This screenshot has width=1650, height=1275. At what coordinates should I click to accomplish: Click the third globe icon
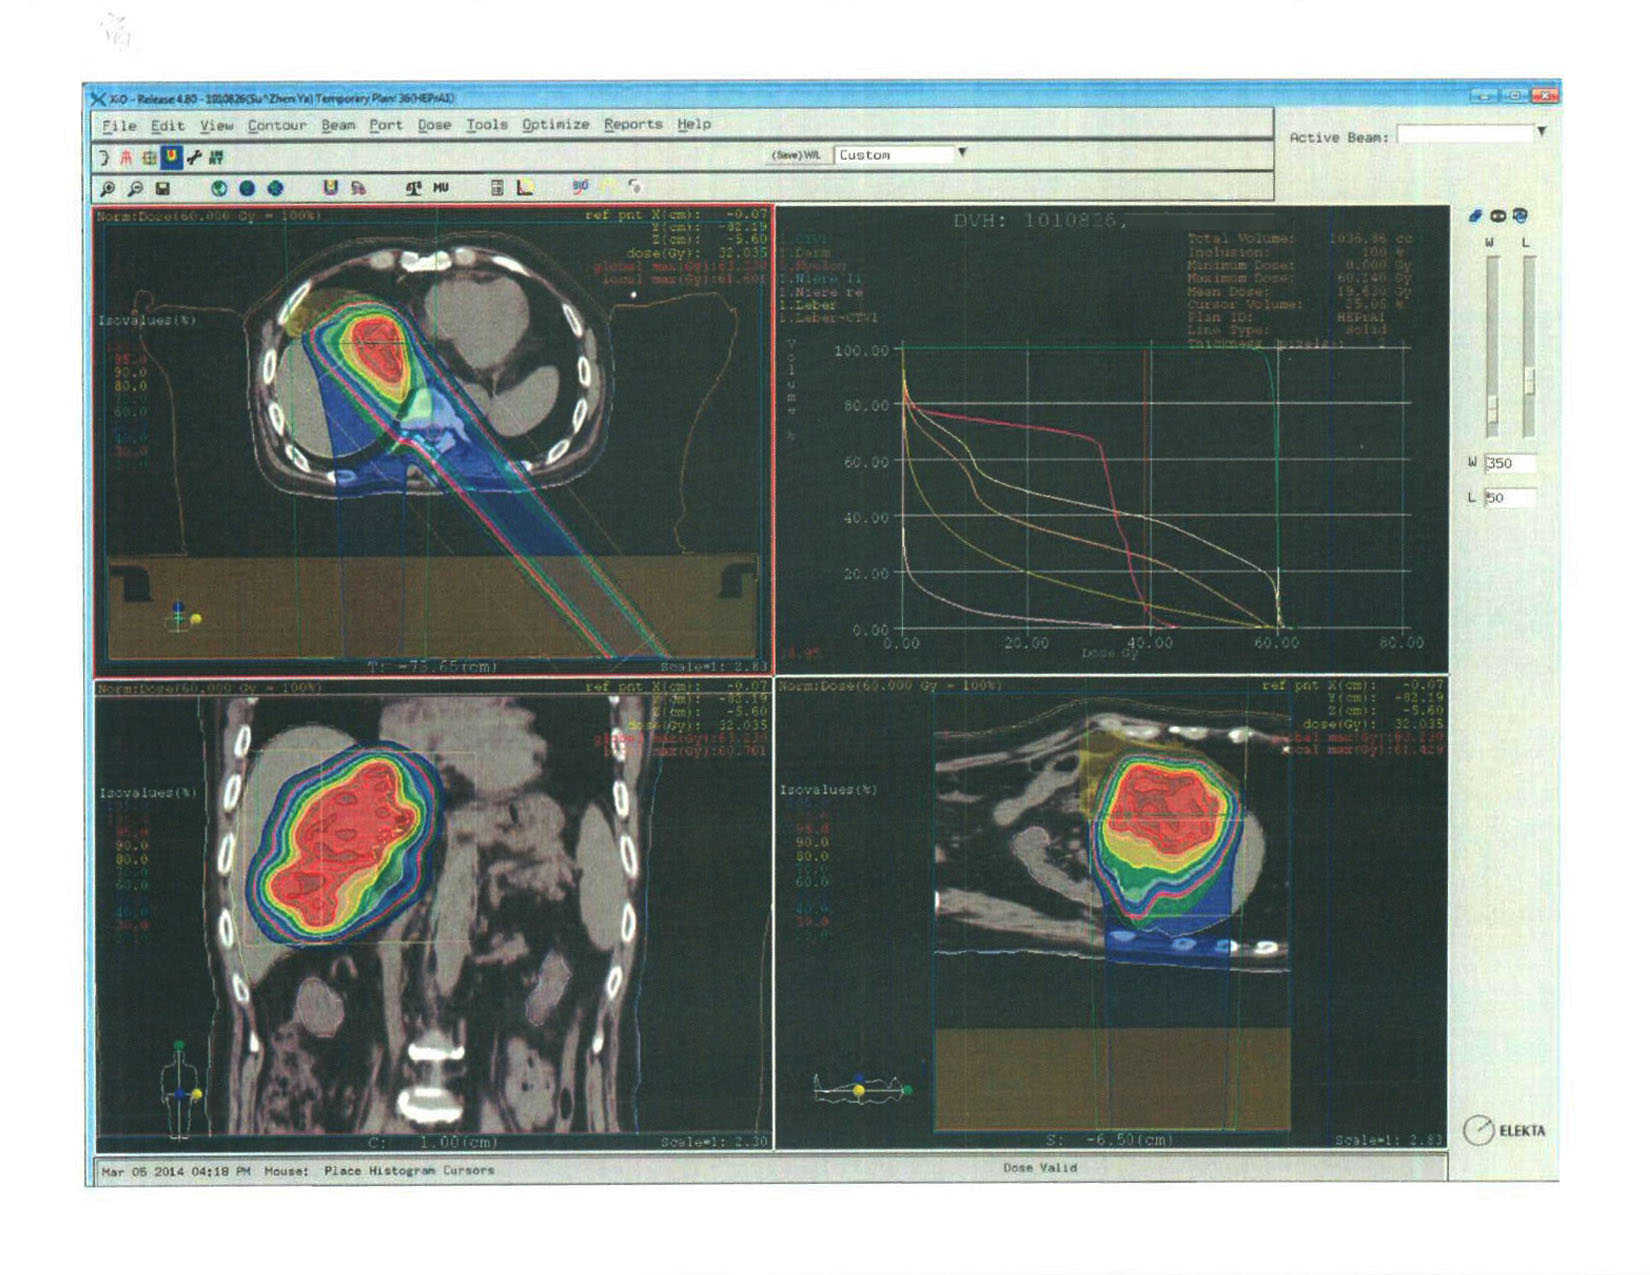coord(275,188)
